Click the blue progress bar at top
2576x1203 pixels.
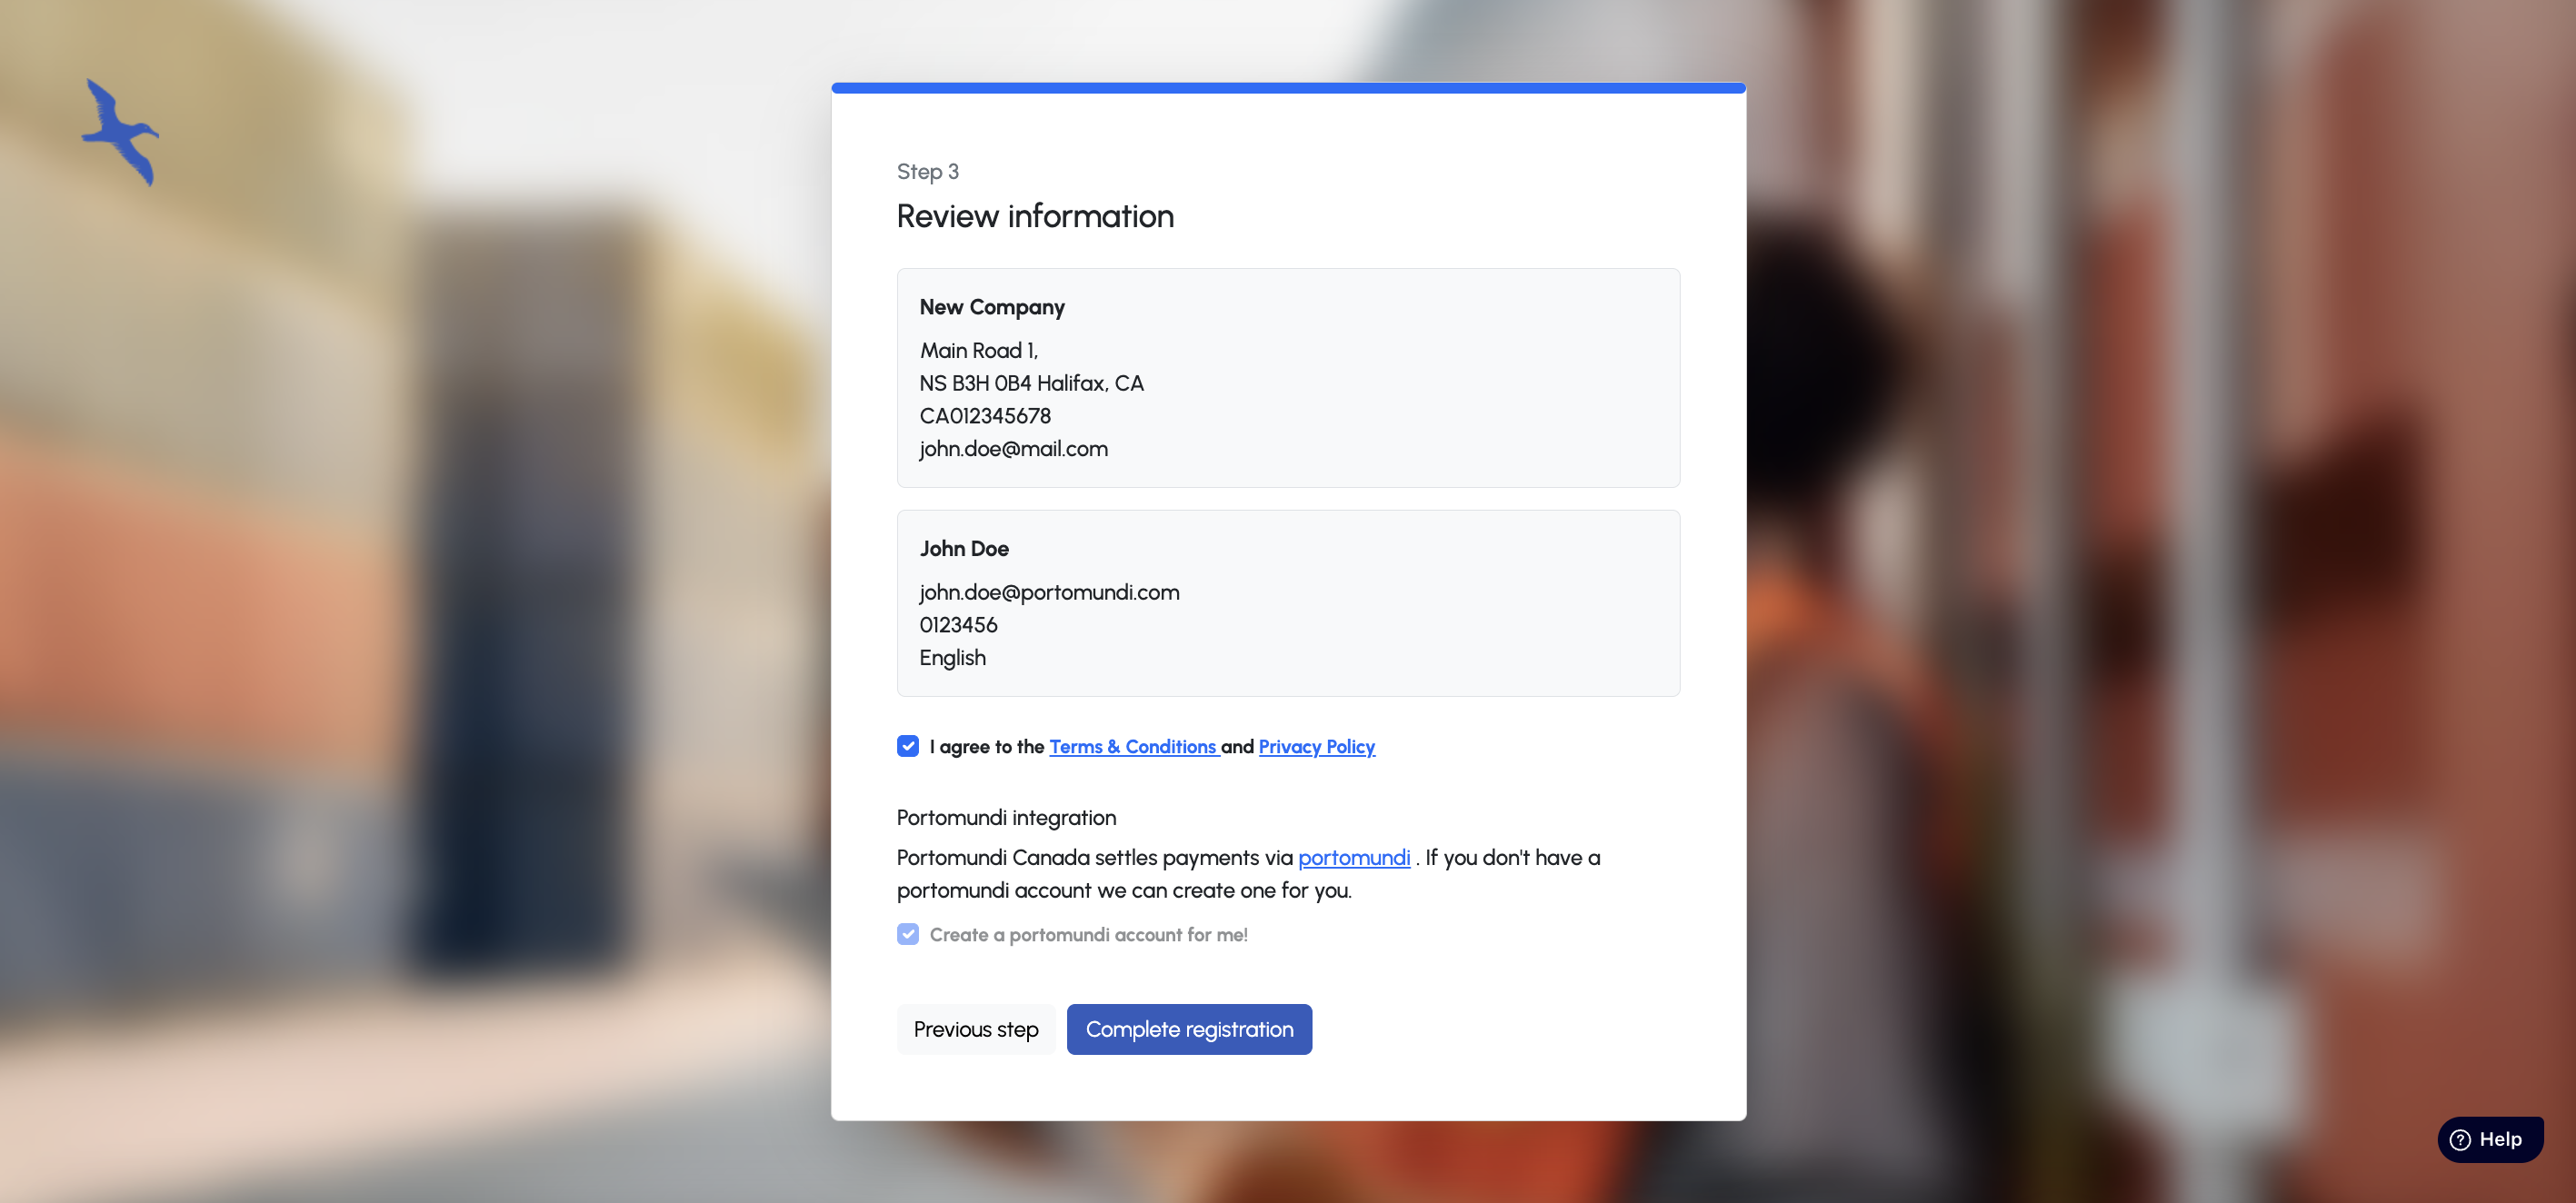pyautogui.click(x=1288, y=88)
